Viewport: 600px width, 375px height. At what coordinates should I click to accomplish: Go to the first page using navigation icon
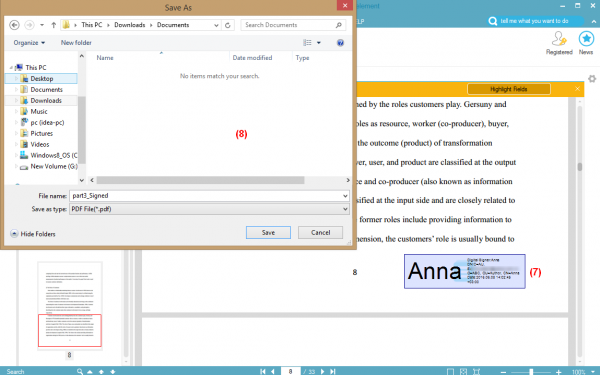coord(262,371)
